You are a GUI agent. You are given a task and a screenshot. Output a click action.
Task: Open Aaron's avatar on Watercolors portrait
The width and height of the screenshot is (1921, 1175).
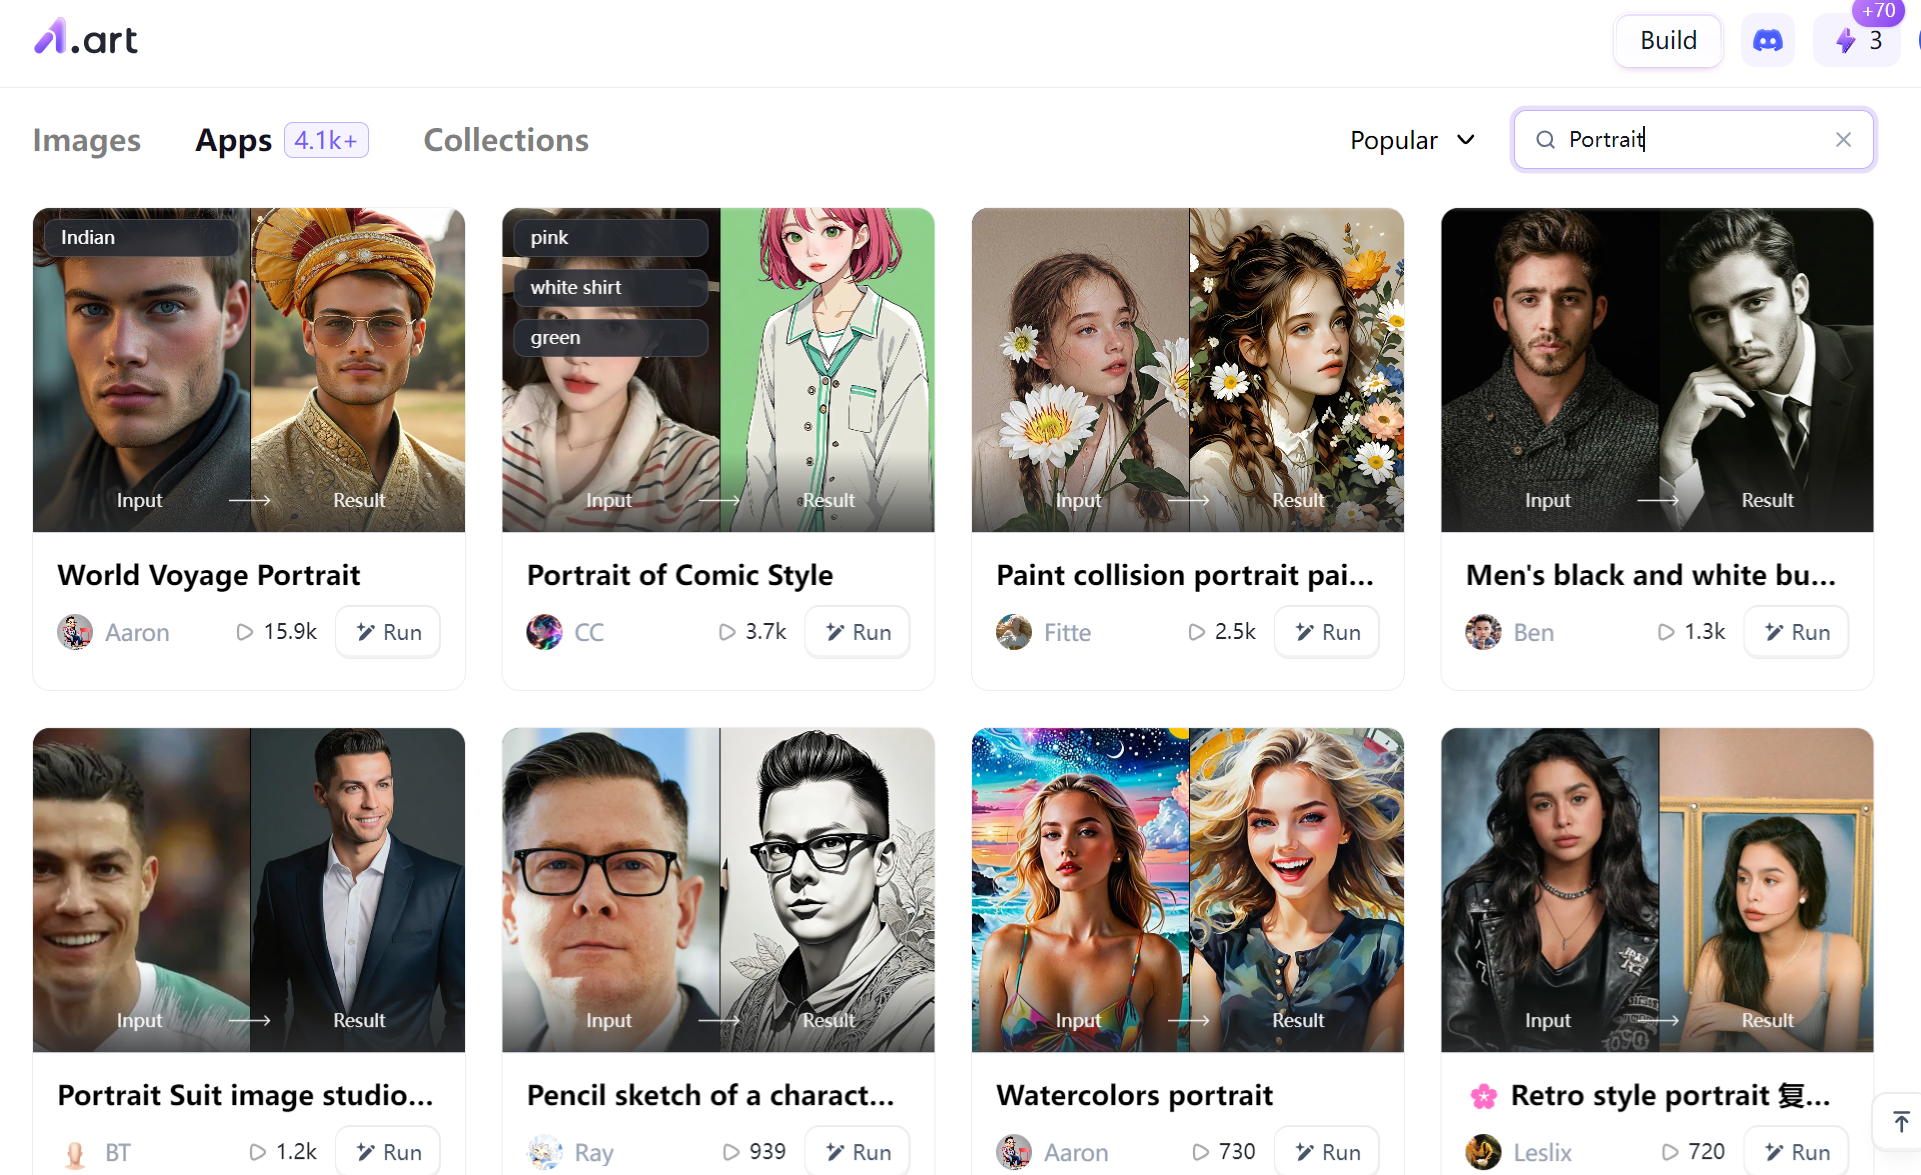pyautogui.click(x=1014, y=1152)
